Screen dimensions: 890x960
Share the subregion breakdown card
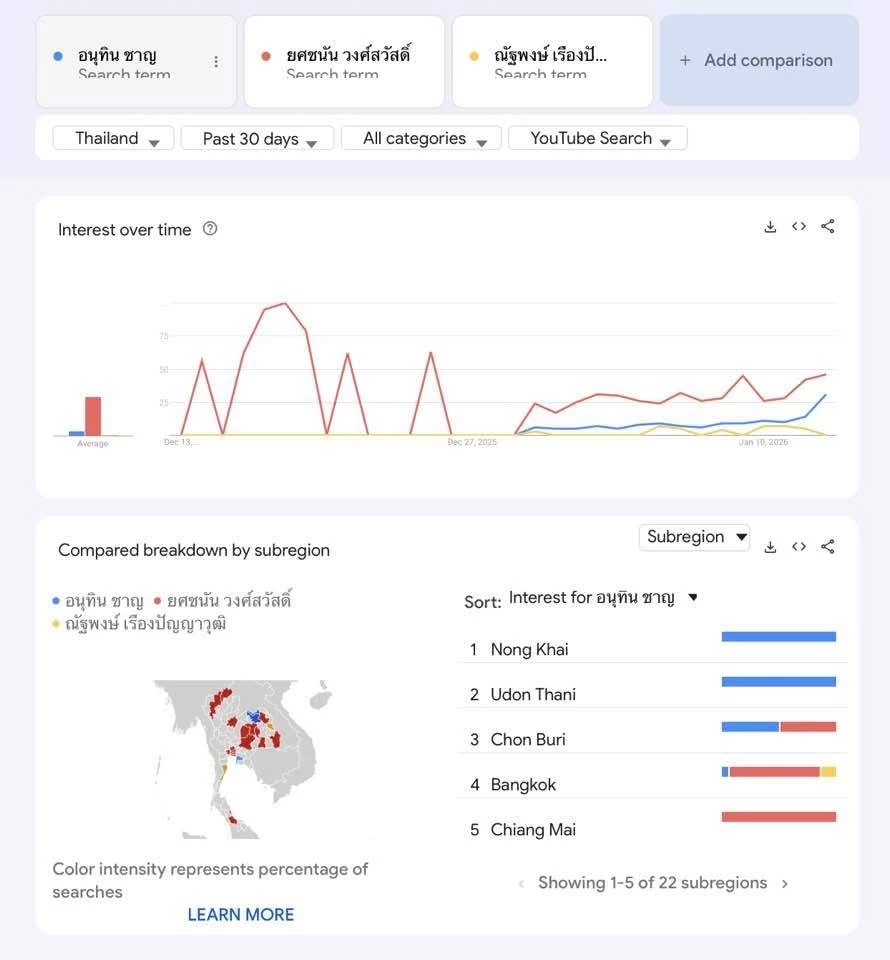(x=828, y=547)
